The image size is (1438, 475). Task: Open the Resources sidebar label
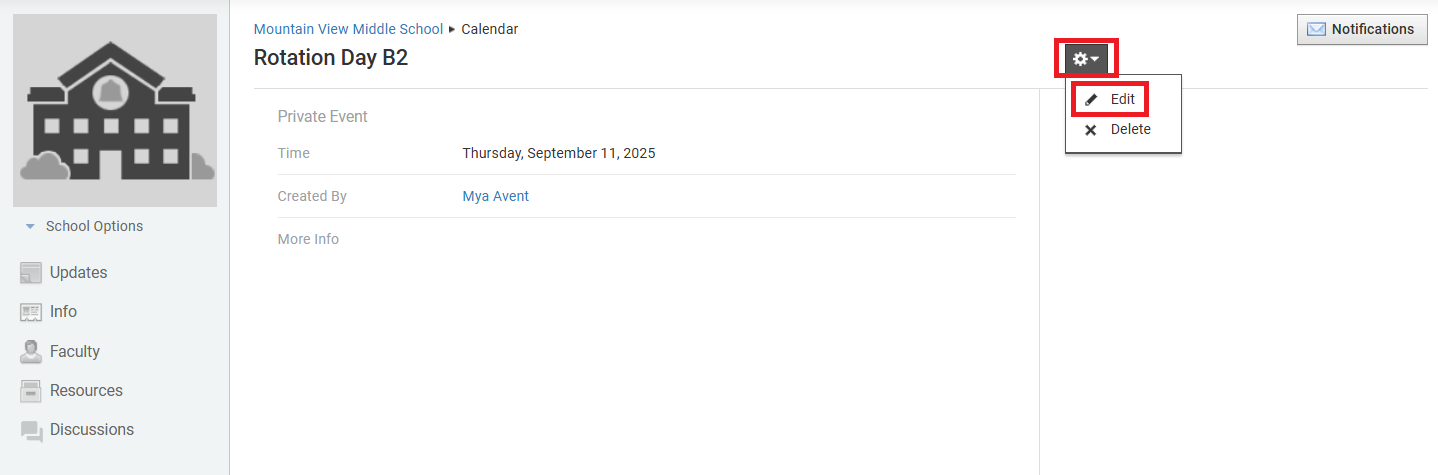pyautogui.click(x=86, y=391)
